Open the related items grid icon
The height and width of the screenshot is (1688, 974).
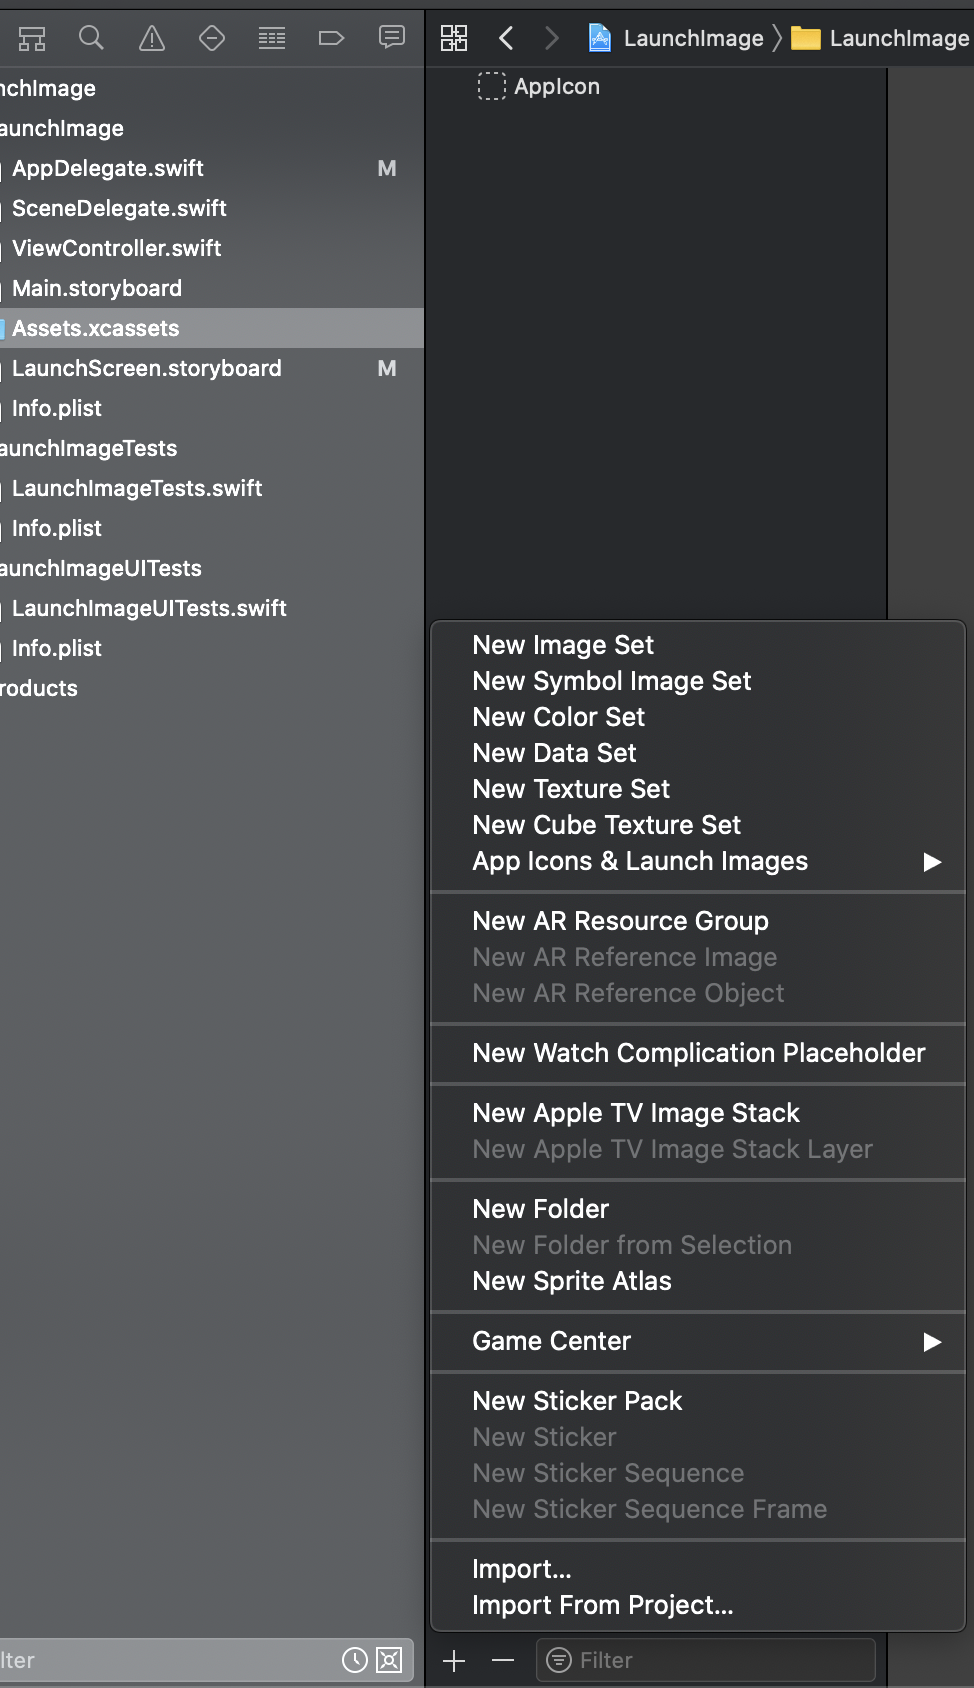point(454,38)
